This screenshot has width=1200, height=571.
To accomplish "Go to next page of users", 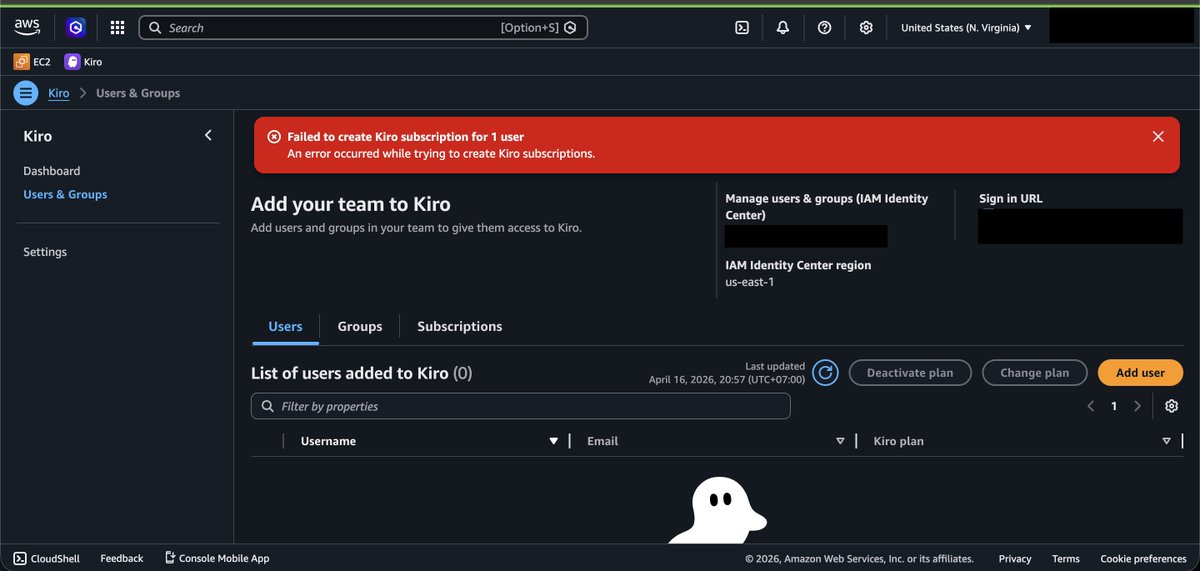I will click(x=1137, y=406).
